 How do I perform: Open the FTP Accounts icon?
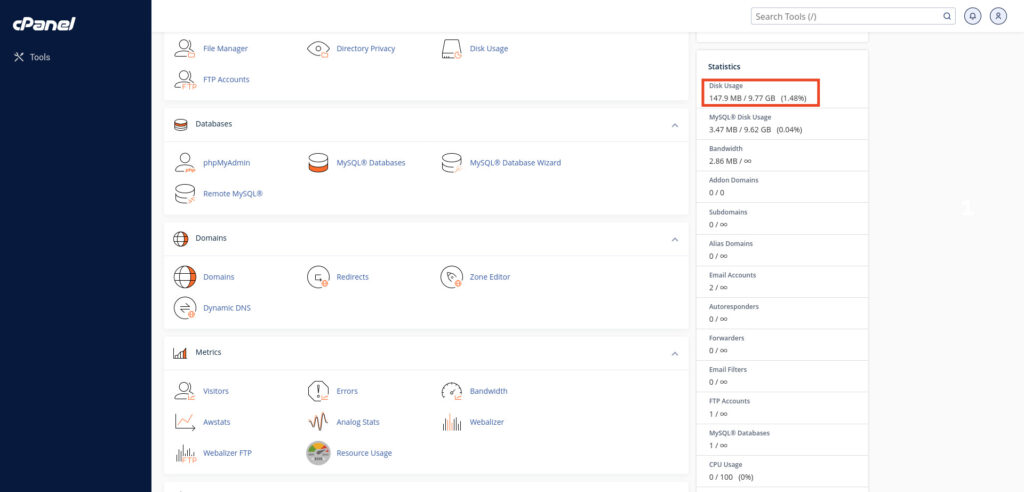pos(185,79)
